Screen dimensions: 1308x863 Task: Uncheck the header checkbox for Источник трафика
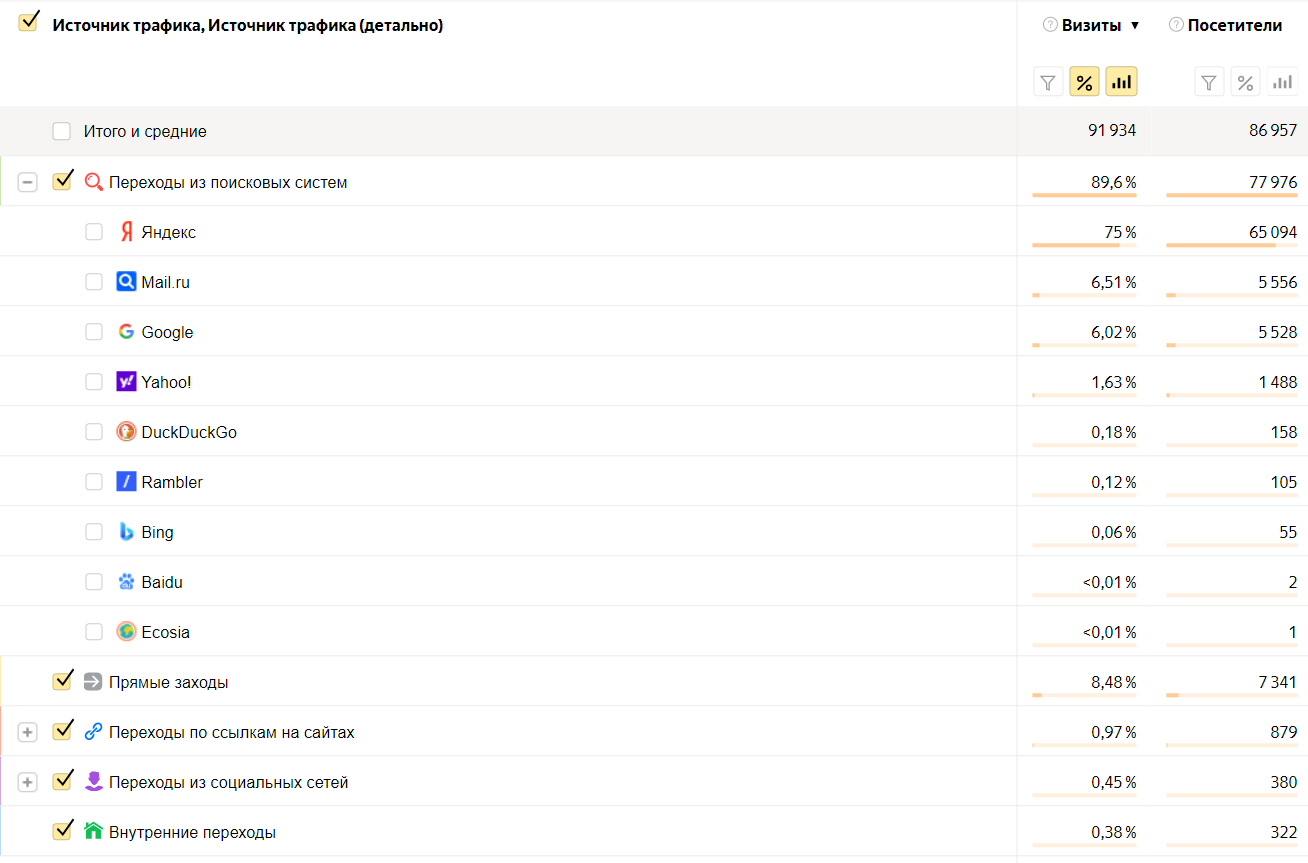[29, 22]
